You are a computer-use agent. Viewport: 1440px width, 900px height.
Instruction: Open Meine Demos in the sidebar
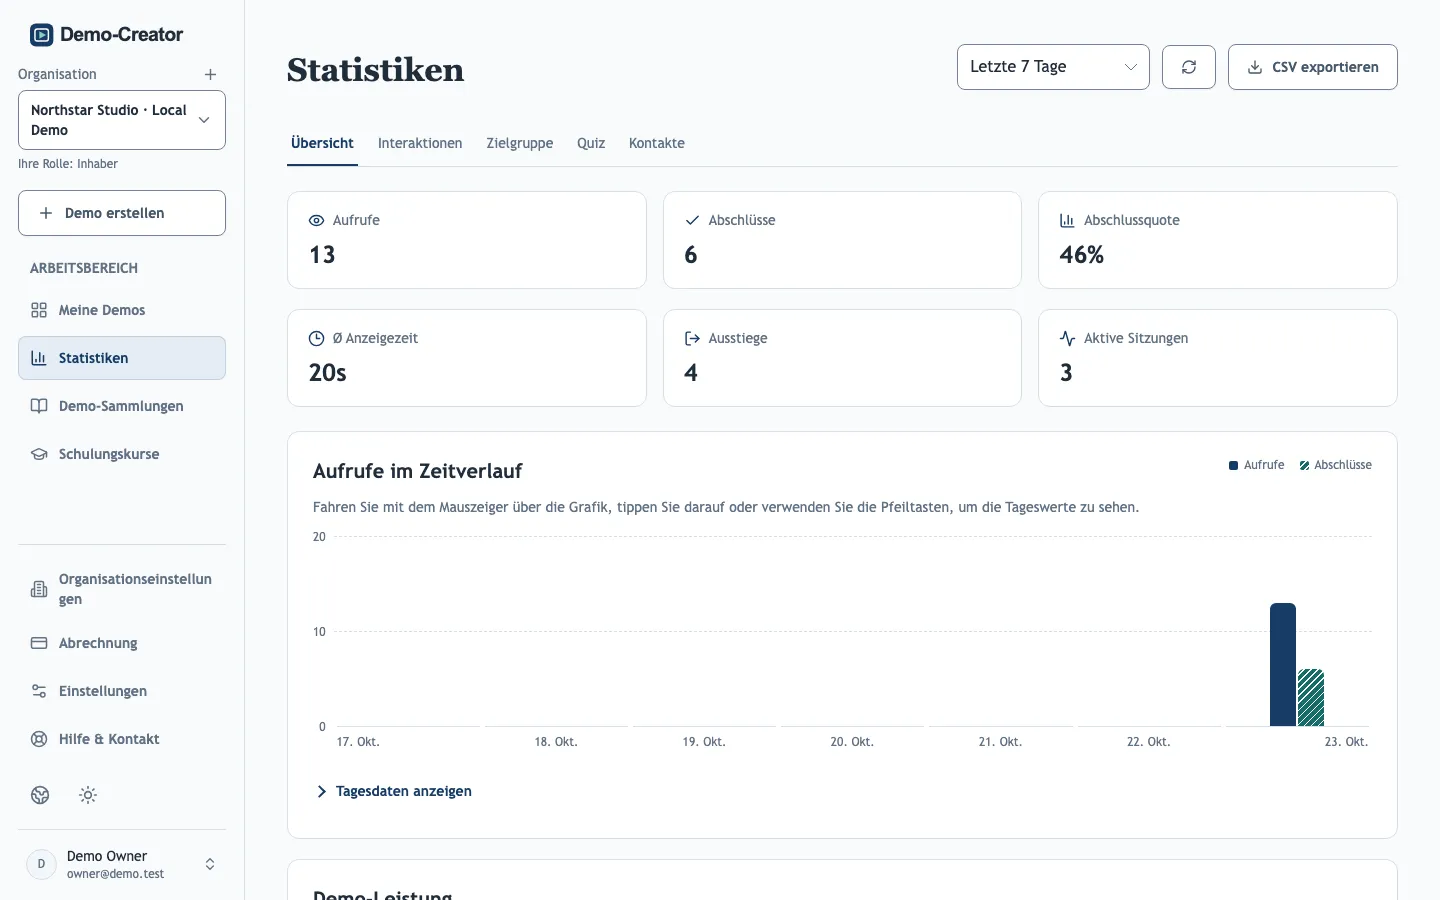122,310
